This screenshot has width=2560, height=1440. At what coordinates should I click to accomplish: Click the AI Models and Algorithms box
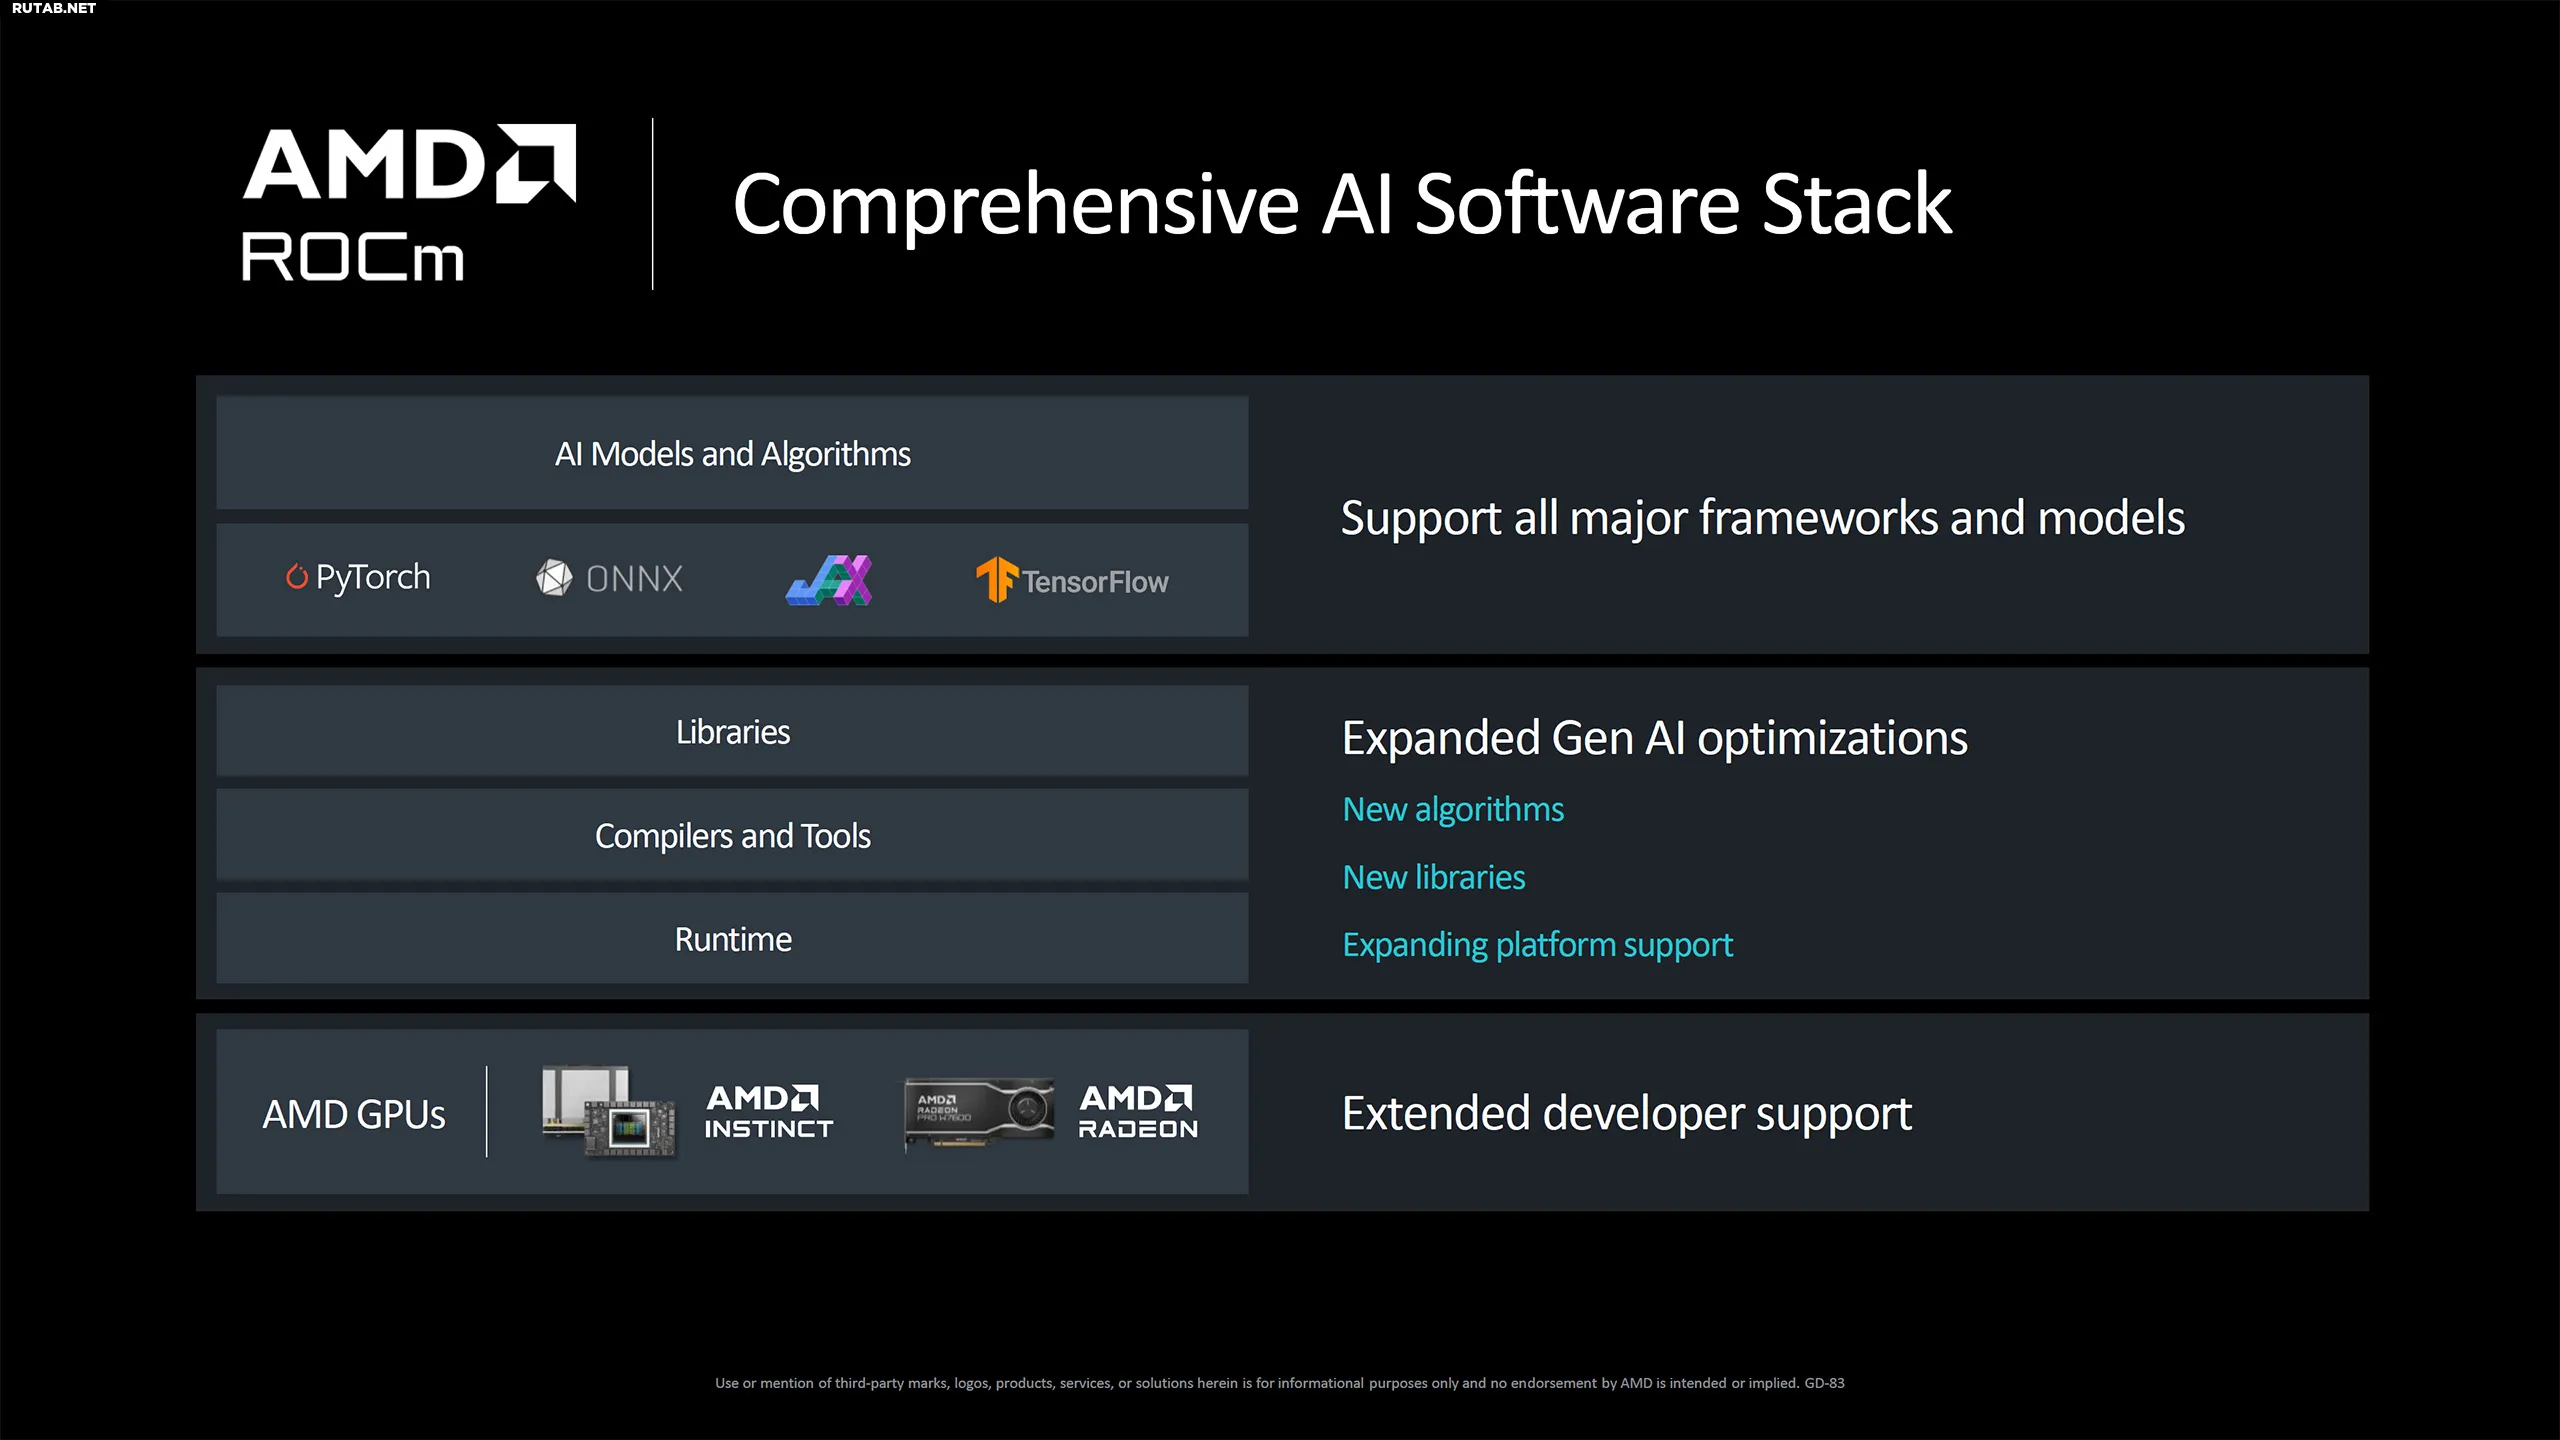coord(732,453)
